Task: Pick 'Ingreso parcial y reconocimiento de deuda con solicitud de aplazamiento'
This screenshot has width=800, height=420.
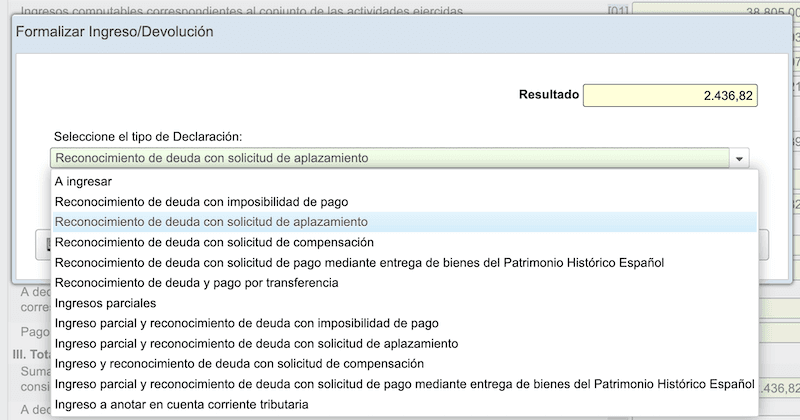Action: tap(405, 343)
